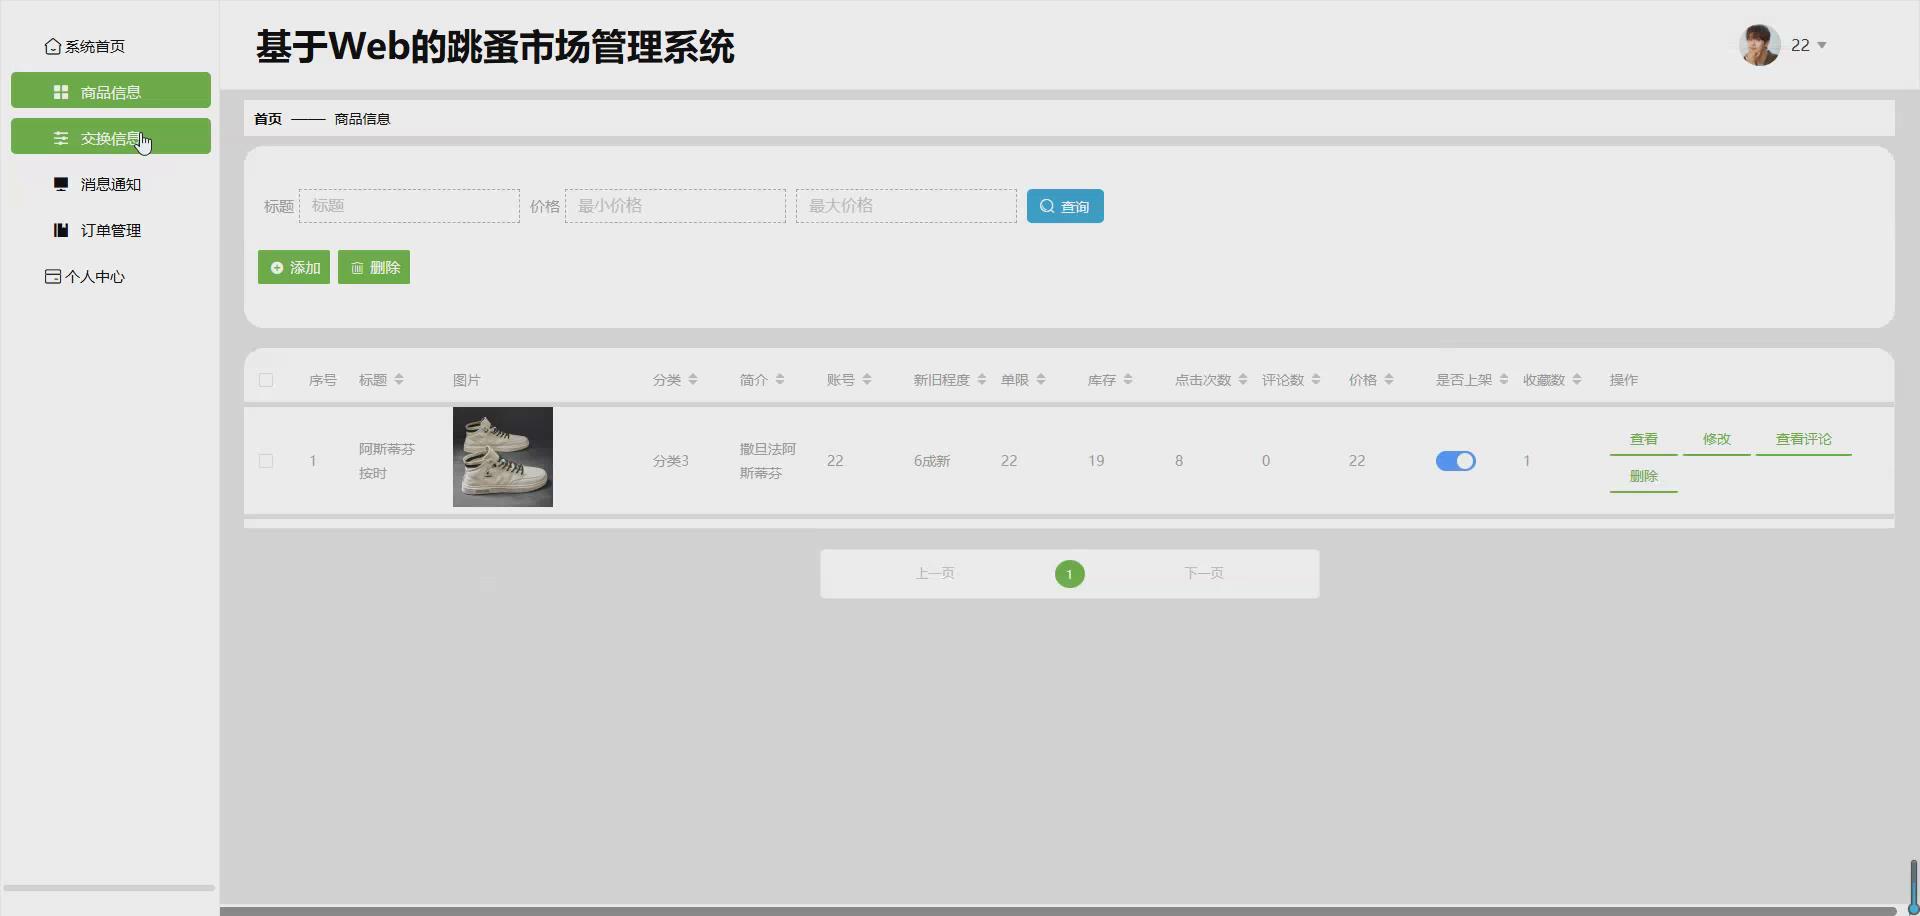The image size is (1920, 916).
Task: Select the checkbox for row 1
Action: tap(266, 460)
